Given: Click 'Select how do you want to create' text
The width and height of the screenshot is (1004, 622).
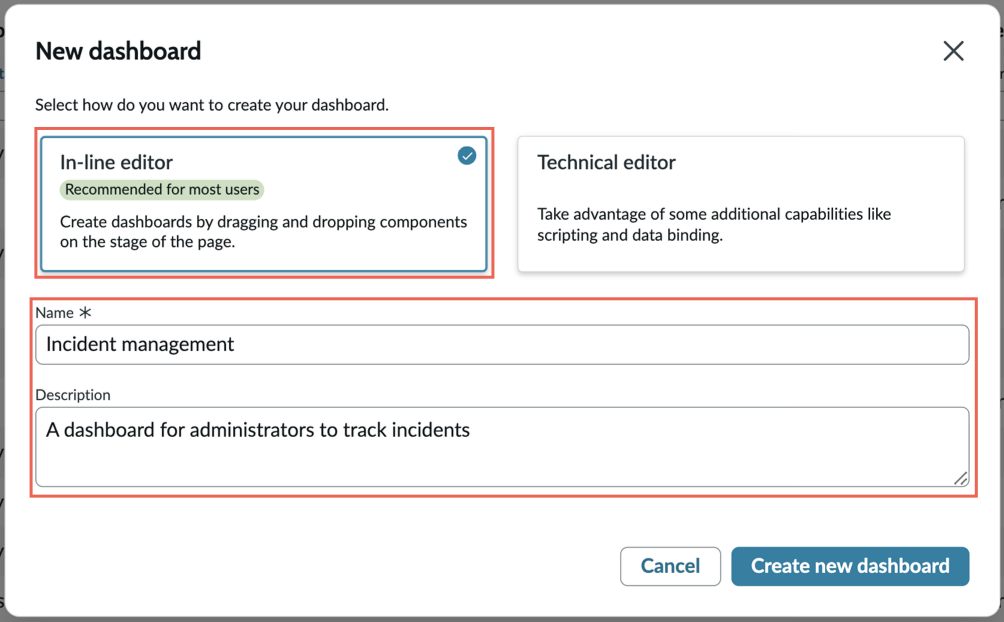Looking at the screenshot, I should point(212,105).
